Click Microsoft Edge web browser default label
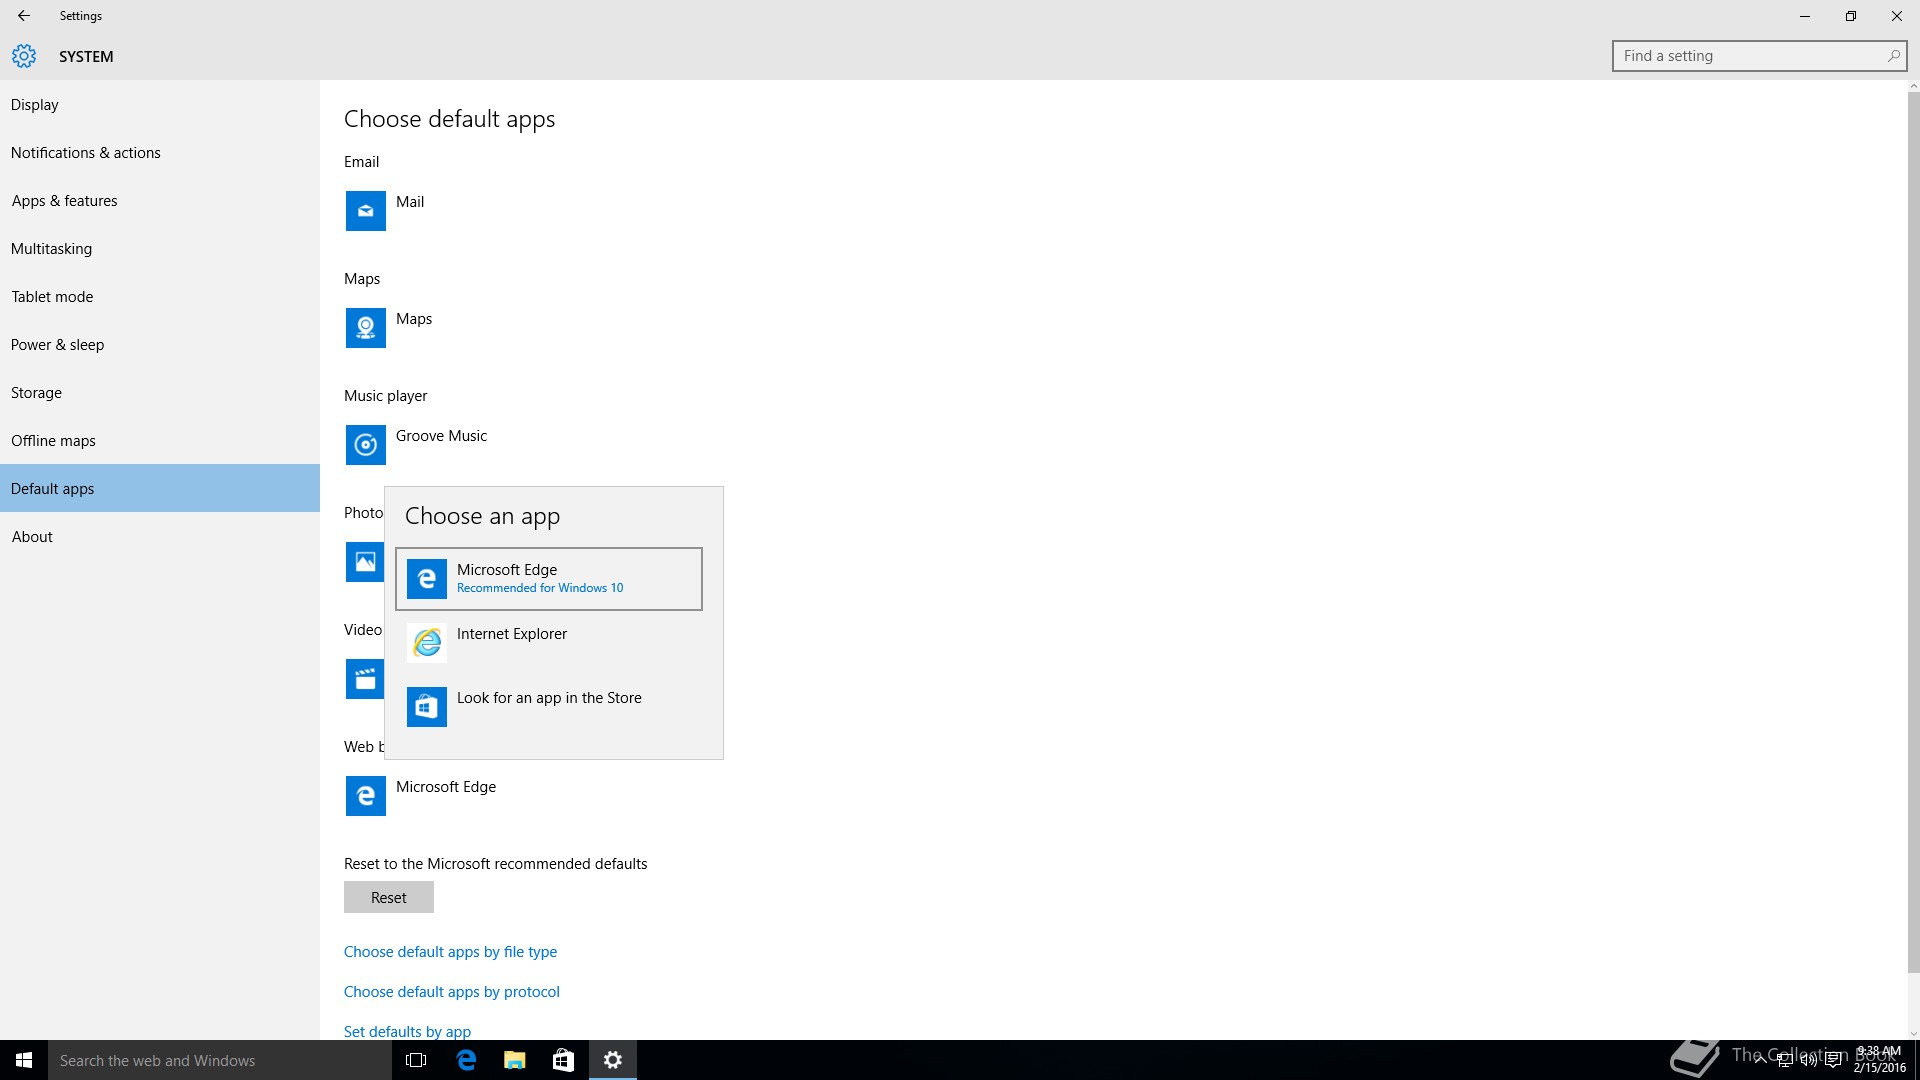This screenshot has height=1080, width=1920. click(446, 787)
